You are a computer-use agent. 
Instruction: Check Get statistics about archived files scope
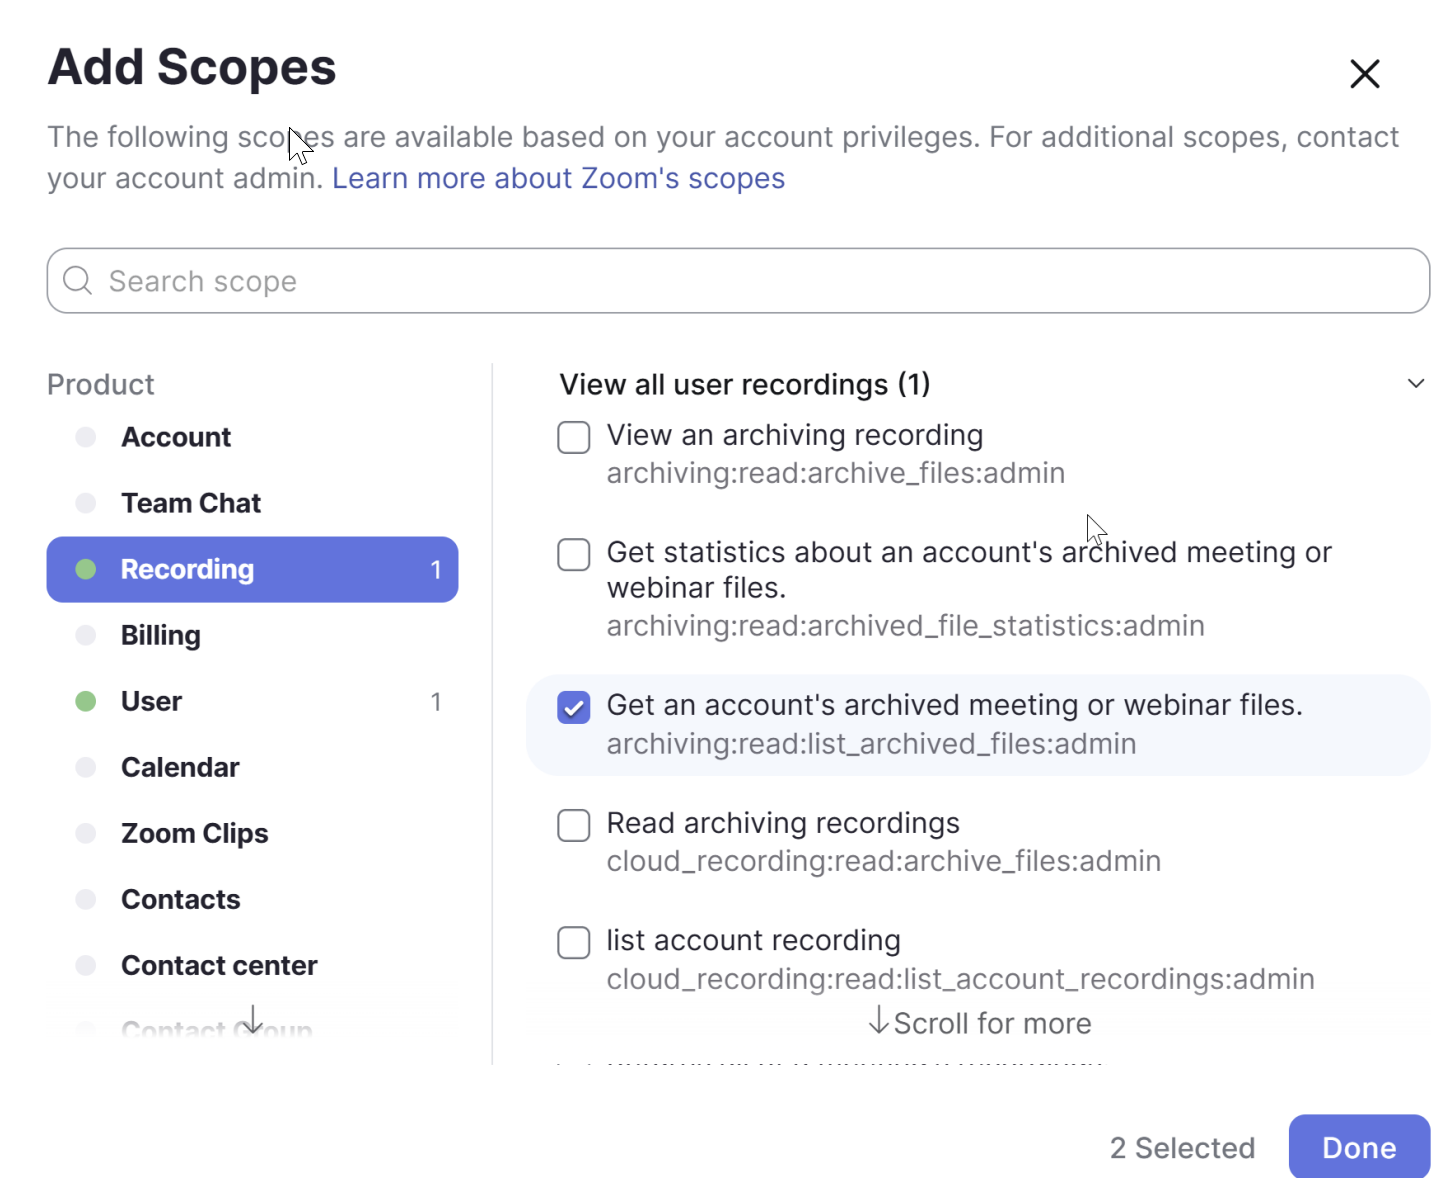click(x=573, y=554)
